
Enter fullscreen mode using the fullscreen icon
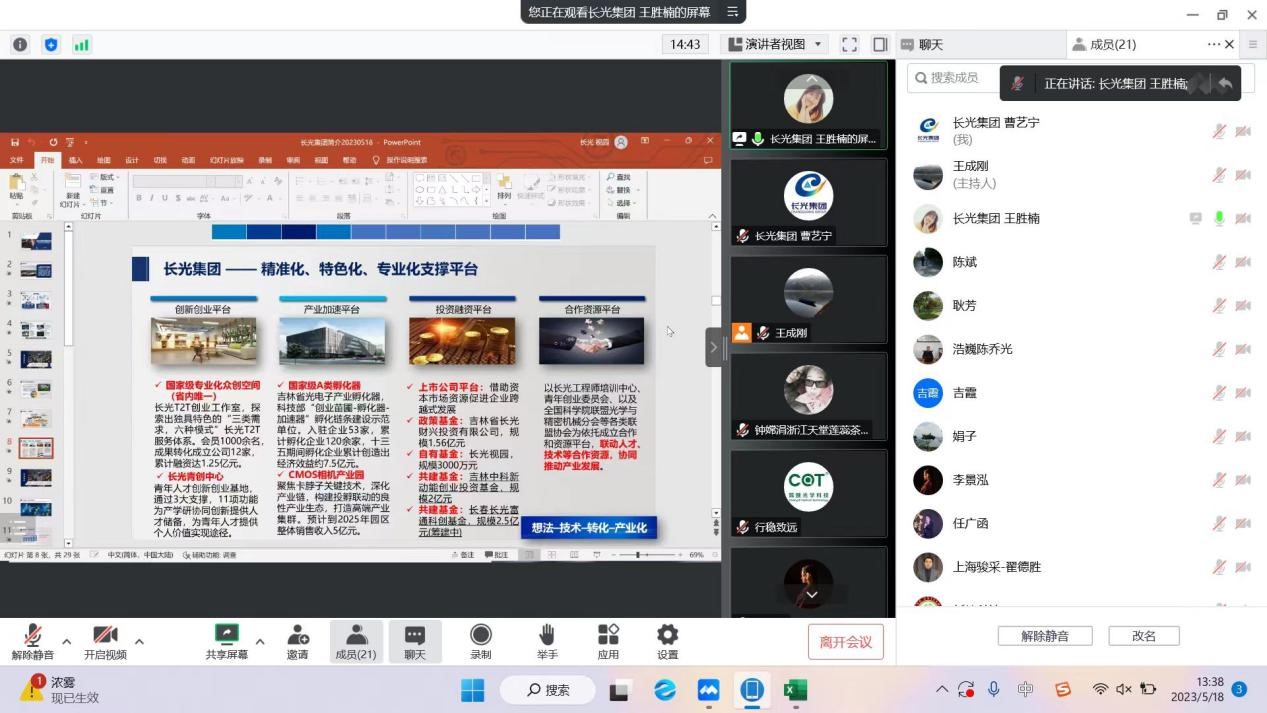[x=849, y=45]
